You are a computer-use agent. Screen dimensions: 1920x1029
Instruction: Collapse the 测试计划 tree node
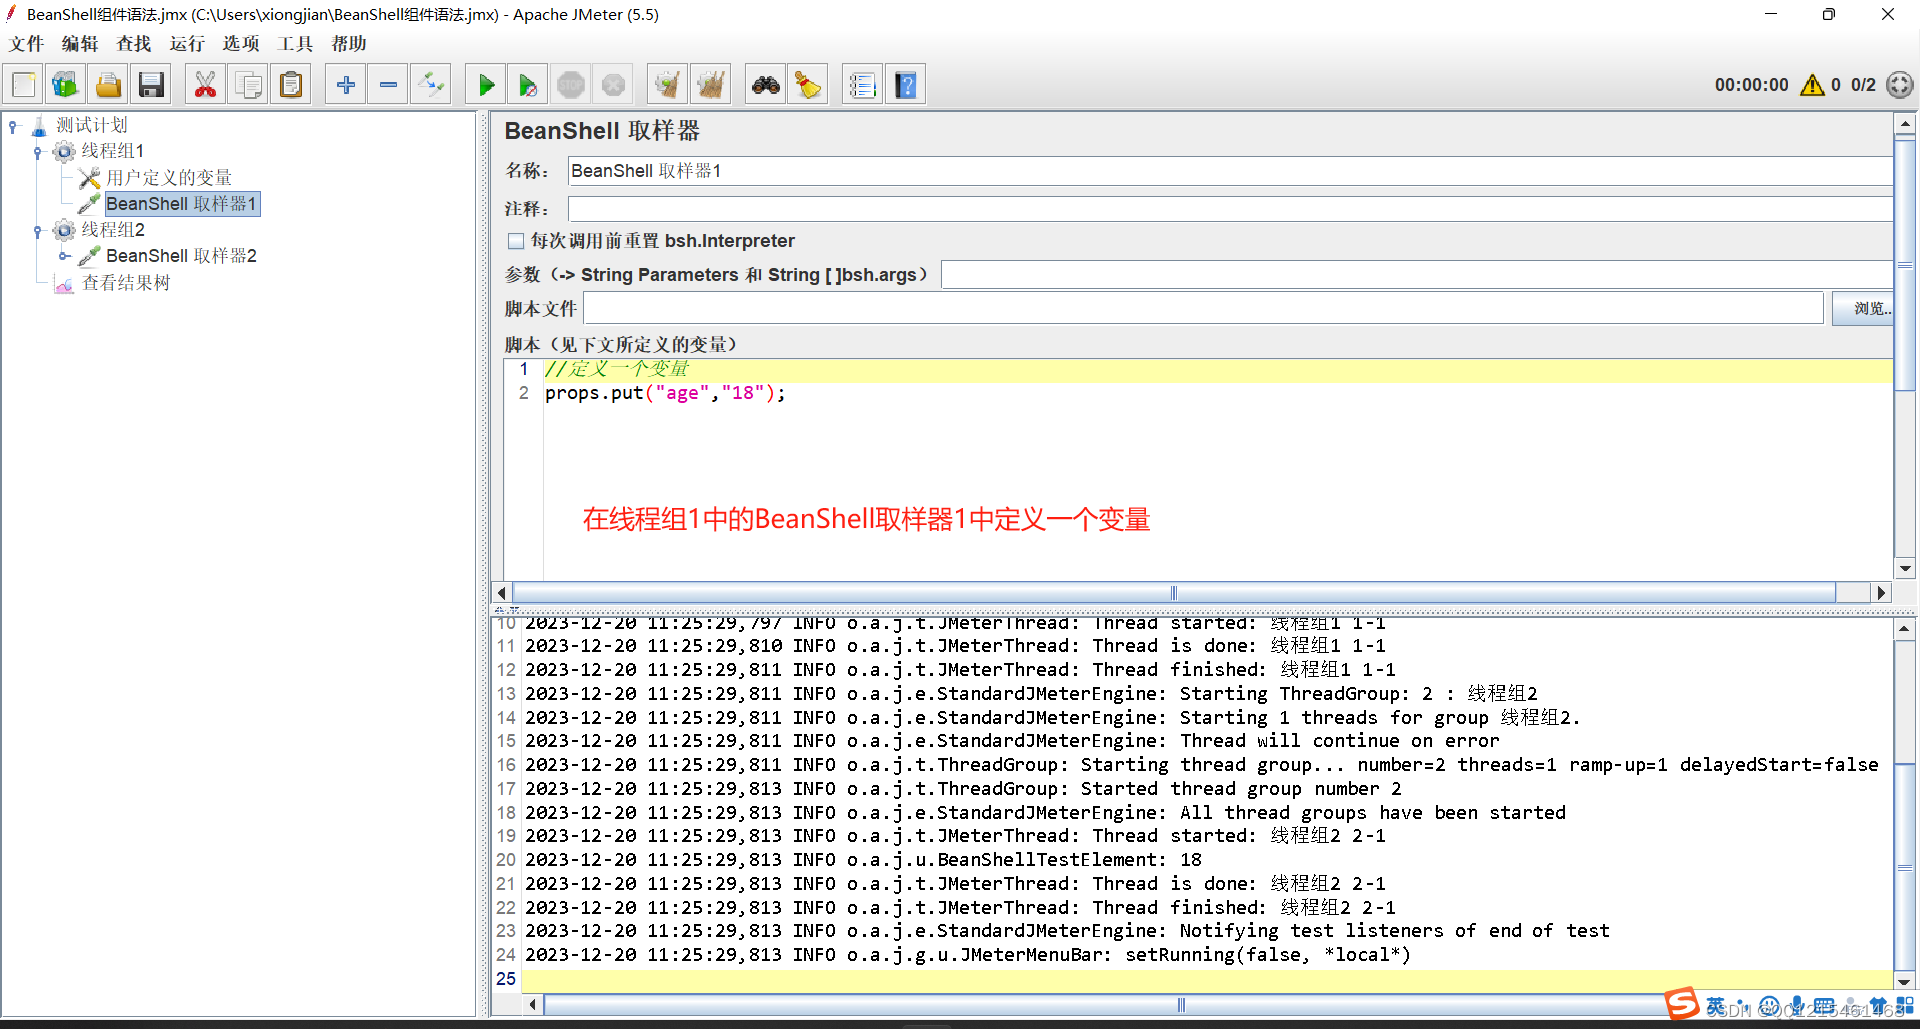click(x=13, y=126)
